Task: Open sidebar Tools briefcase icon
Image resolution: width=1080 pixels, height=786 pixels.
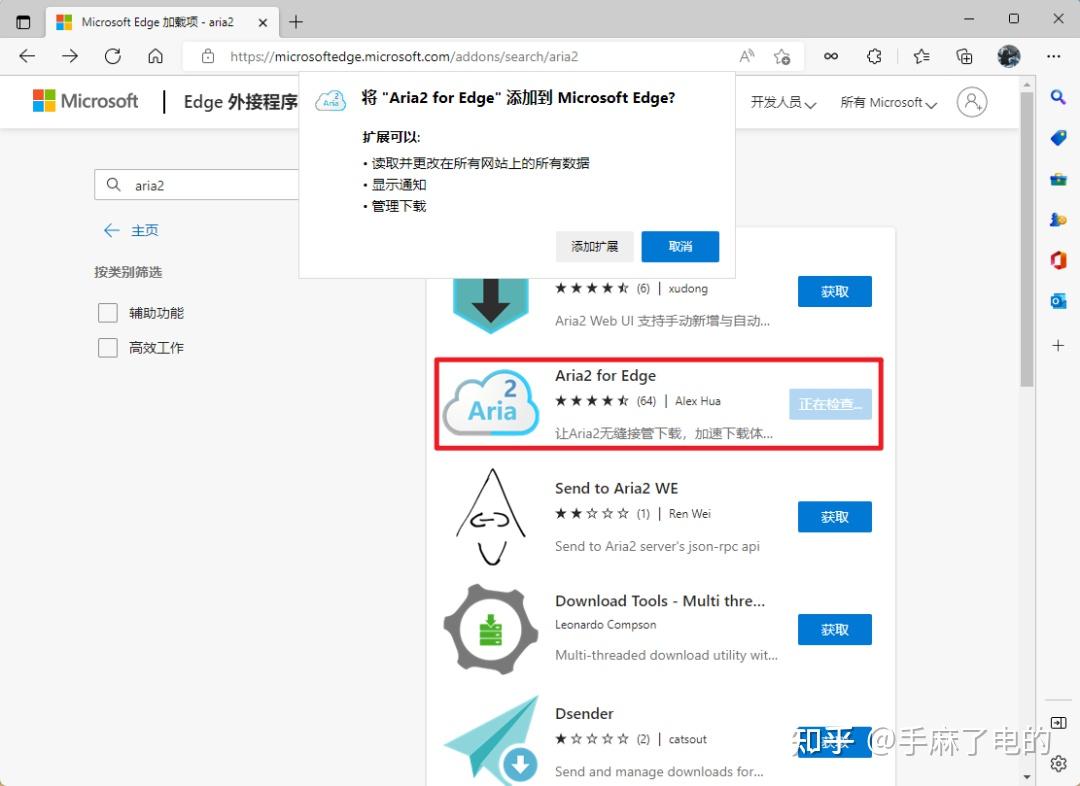Action: (1059, 179)
